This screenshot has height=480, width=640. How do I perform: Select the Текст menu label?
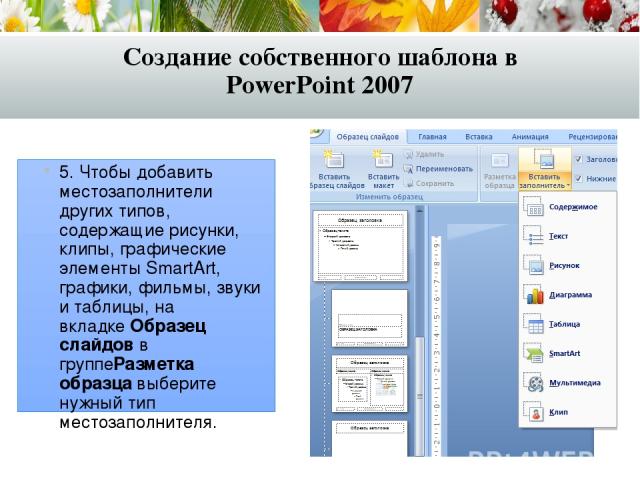pyautogui.click(x=558, y=236)
